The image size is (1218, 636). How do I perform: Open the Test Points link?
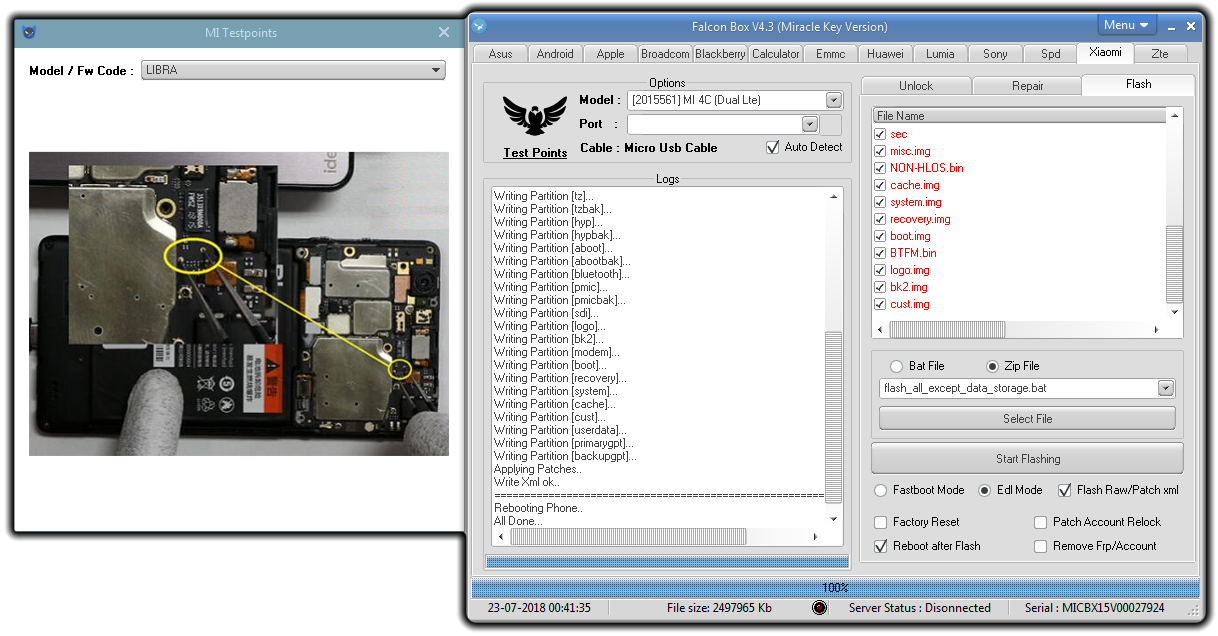(535, 153)
